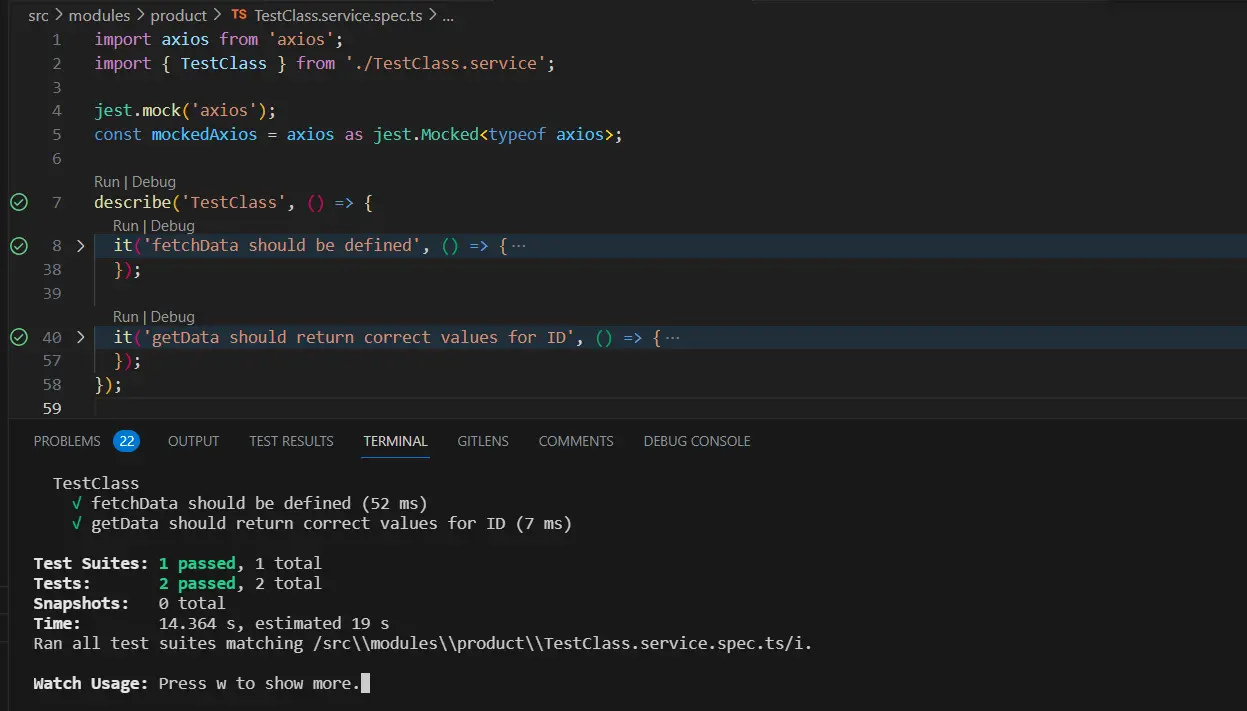Show the GITLENS panel tab

(x=483, y=441)
